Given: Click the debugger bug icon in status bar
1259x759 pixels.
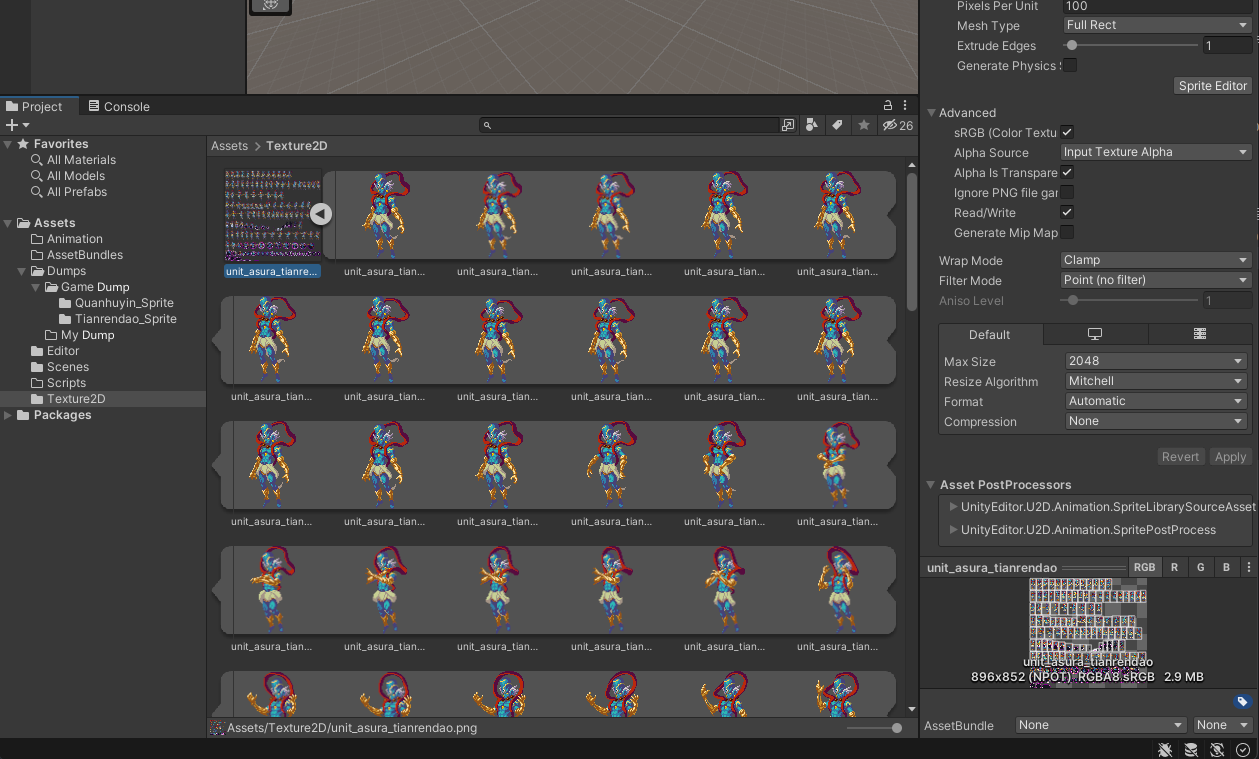Looking at the screenshot, I should click(1165, 749).
